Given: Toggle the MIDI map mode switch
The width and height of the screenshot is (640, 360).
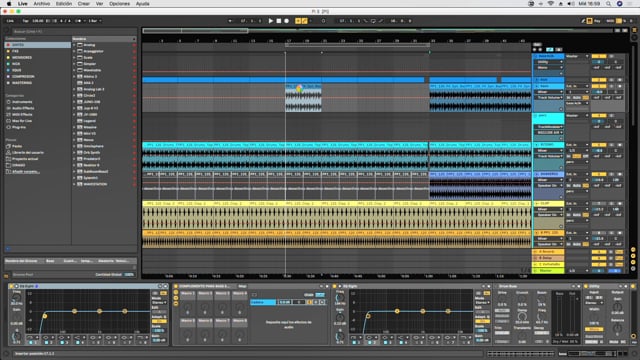Looking at the screenshot, I should (610, 21).
